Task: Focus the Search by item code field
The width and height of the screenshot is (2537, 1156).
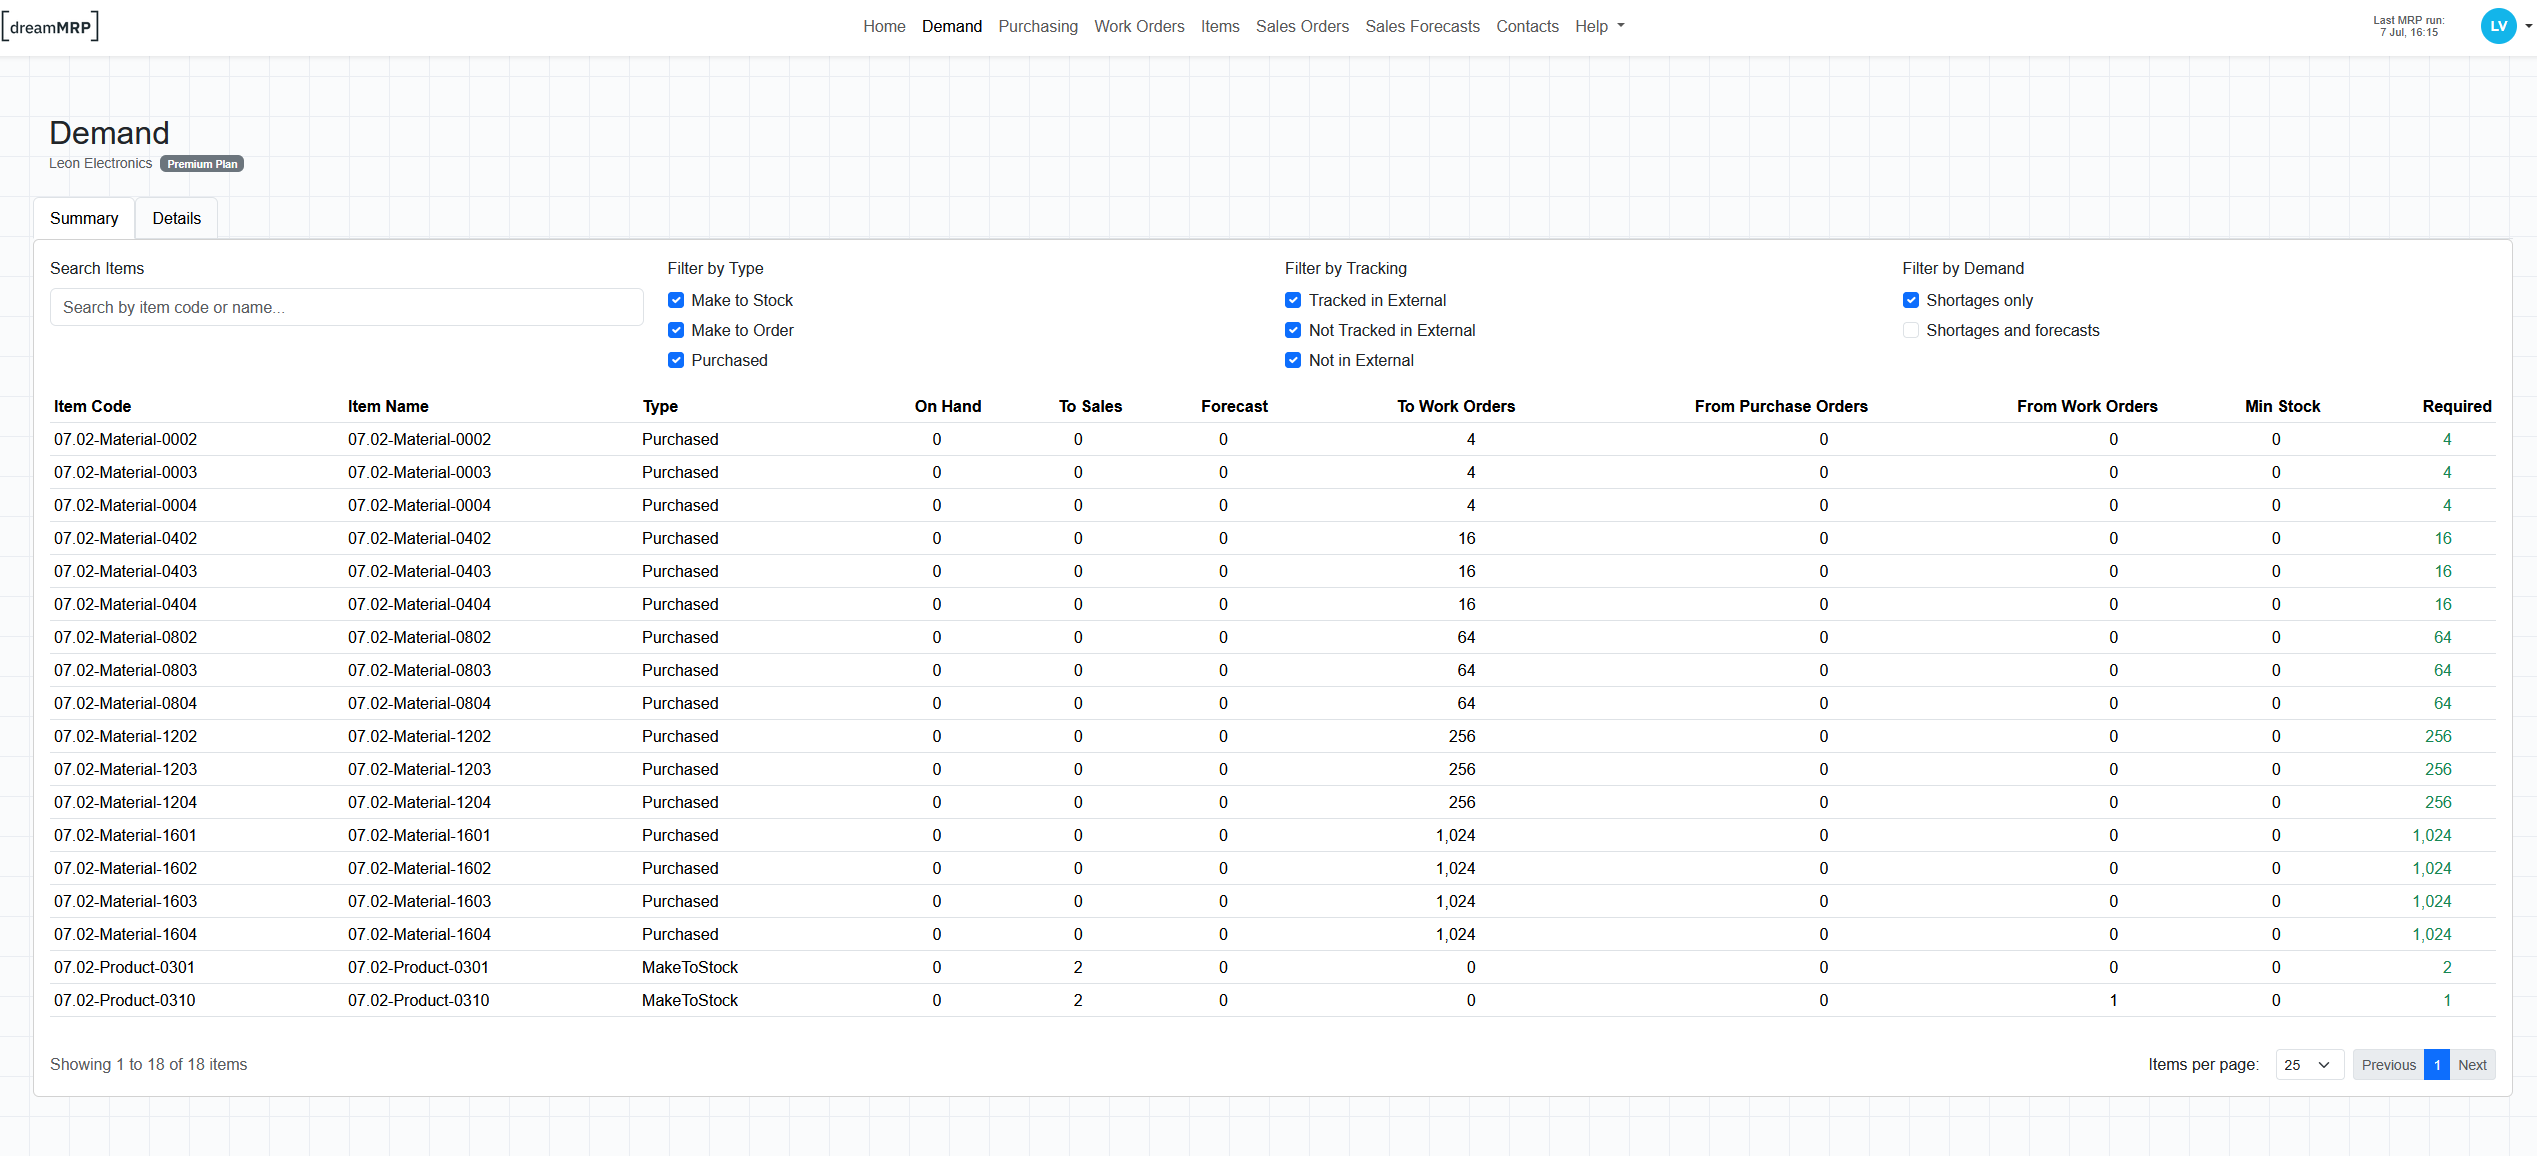Action: click(x=346, y=307)
